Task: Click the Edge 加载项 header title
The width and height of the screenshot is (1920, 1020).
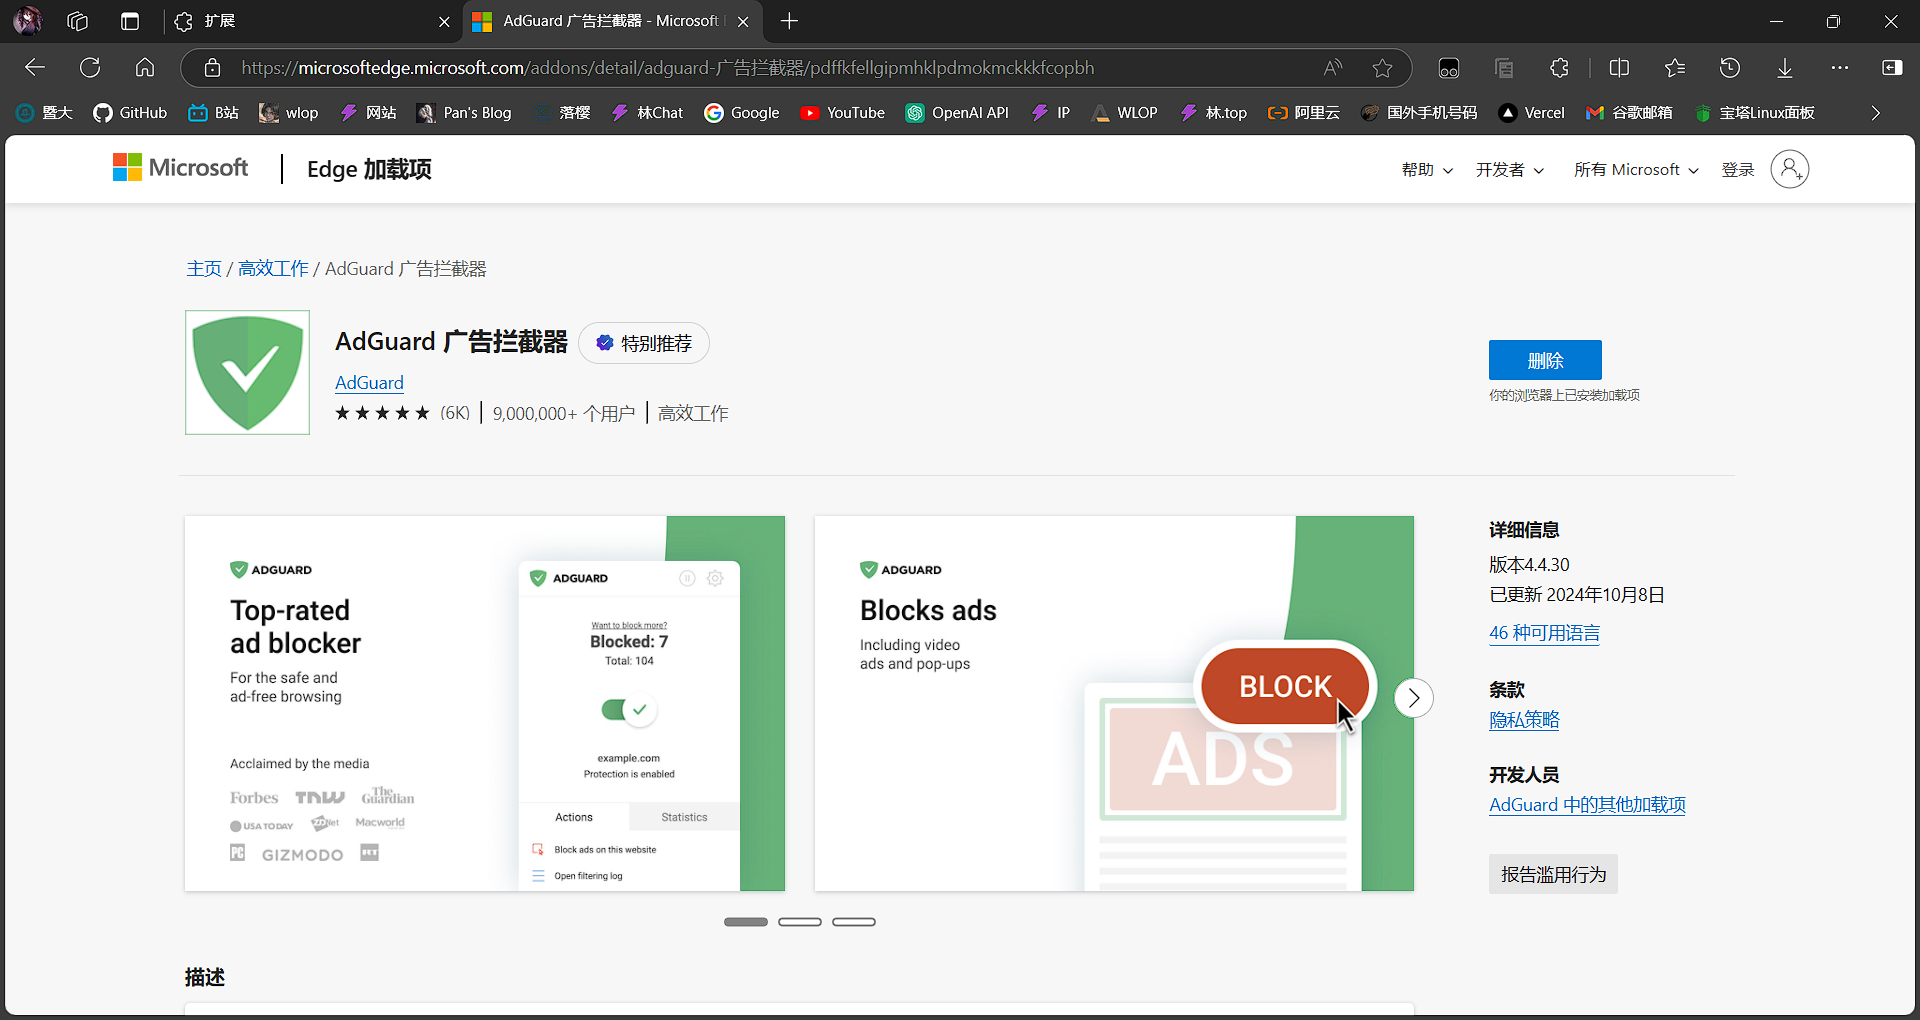Action: click(369, 169)
